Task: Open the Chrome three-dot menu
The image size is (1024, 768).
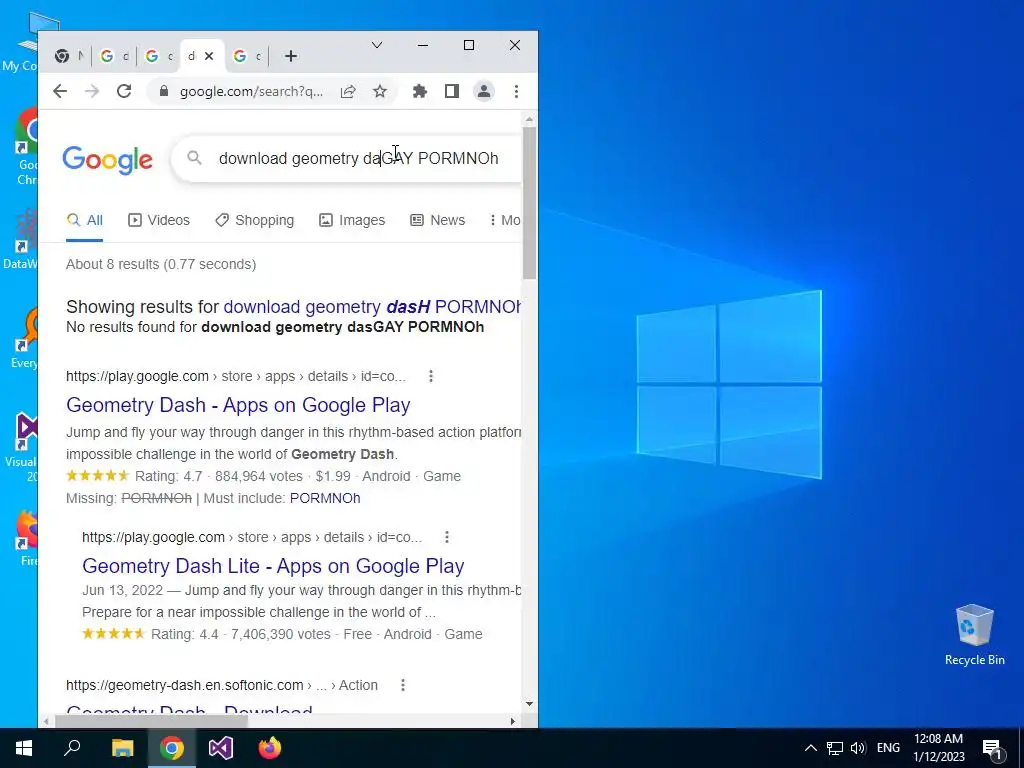Action: [x=516, y=91]
